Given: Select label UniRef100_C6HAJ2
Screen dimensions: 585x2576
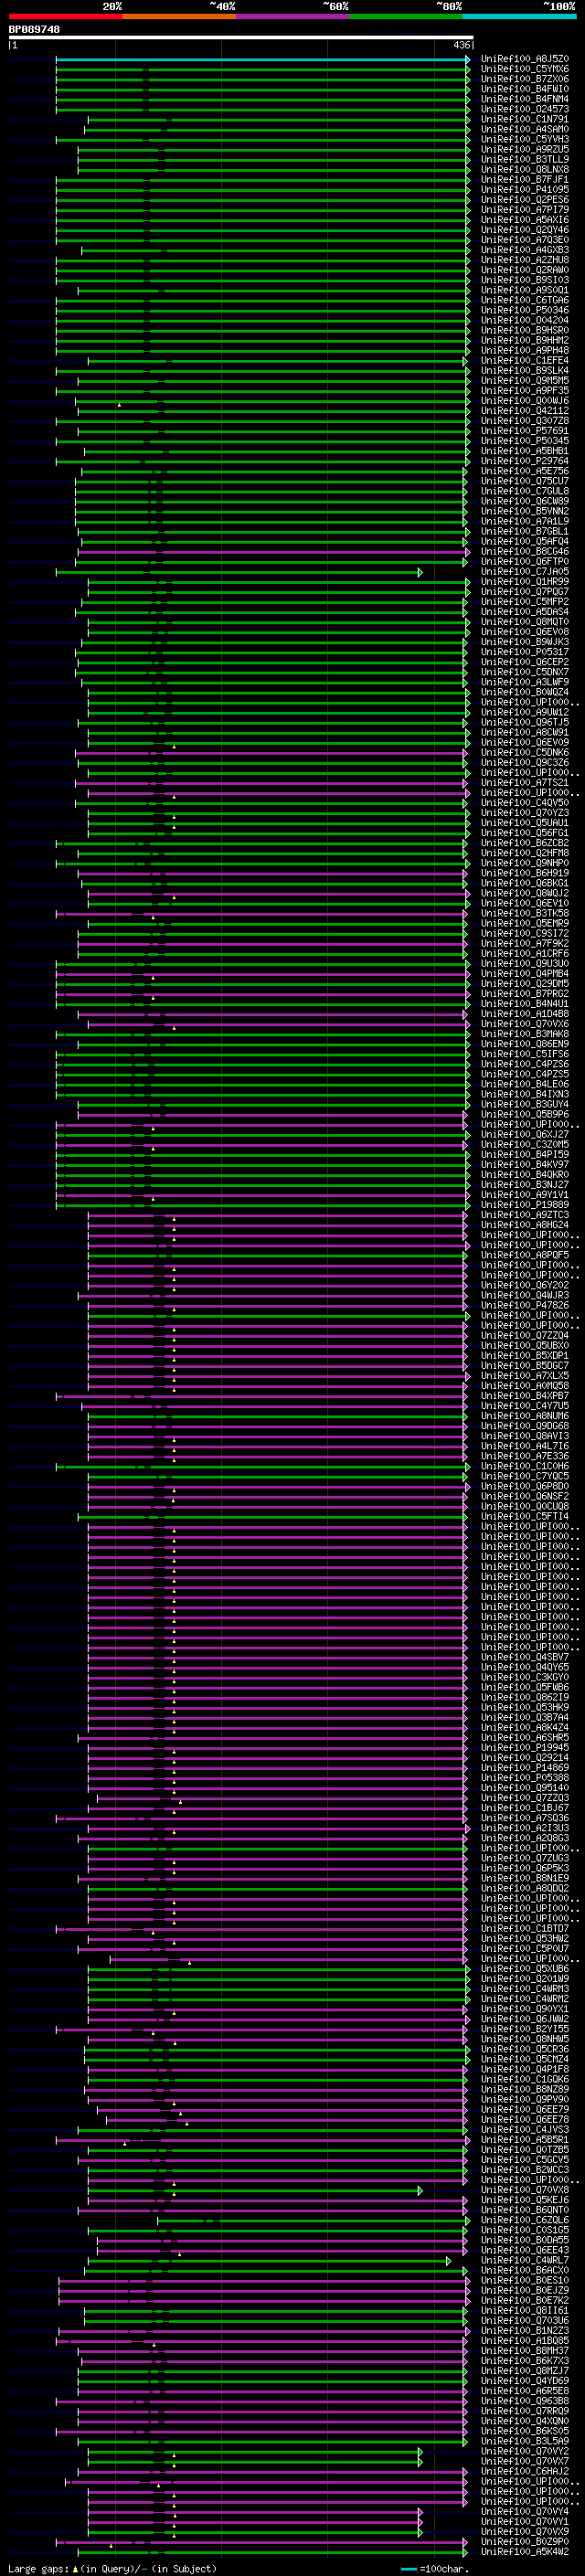Looking at the screenshot, I should (x=524, y=2471).
